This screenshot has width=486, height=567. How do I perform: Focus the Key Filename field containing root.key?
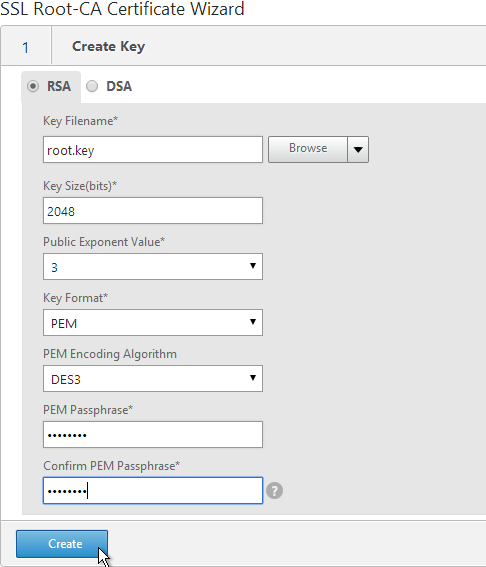[x=153, y=150]
